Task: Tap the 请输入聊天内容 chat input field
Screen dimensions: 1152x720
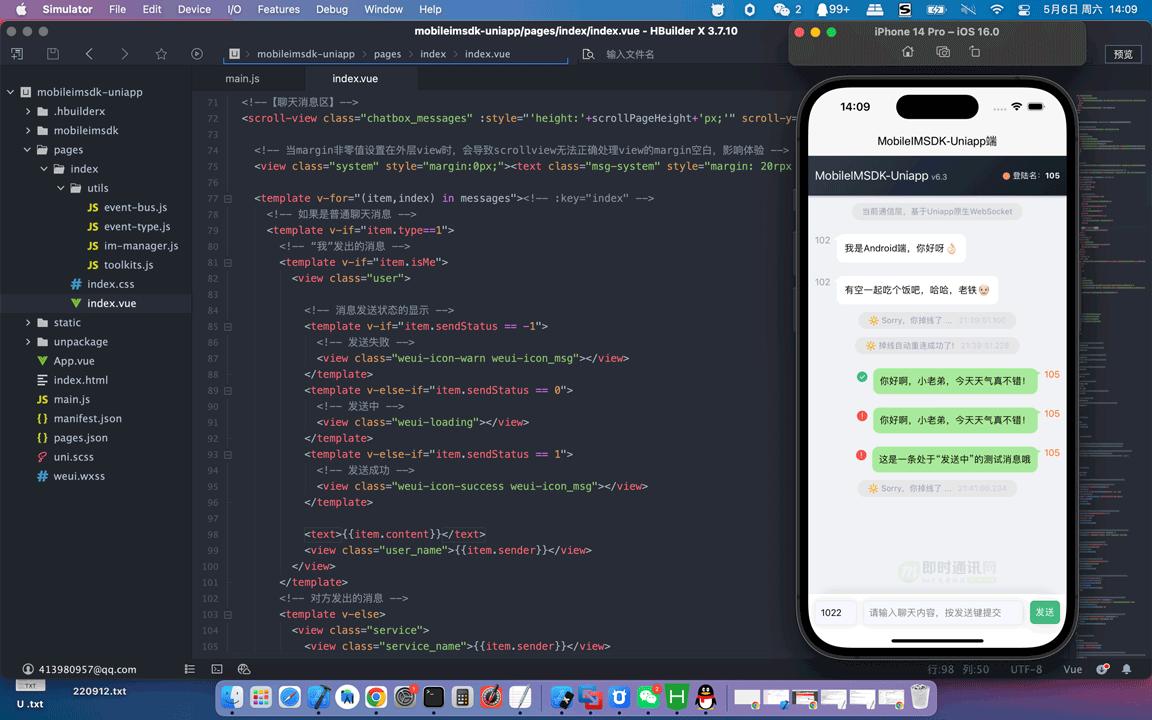Action: (x=943, y=612)
